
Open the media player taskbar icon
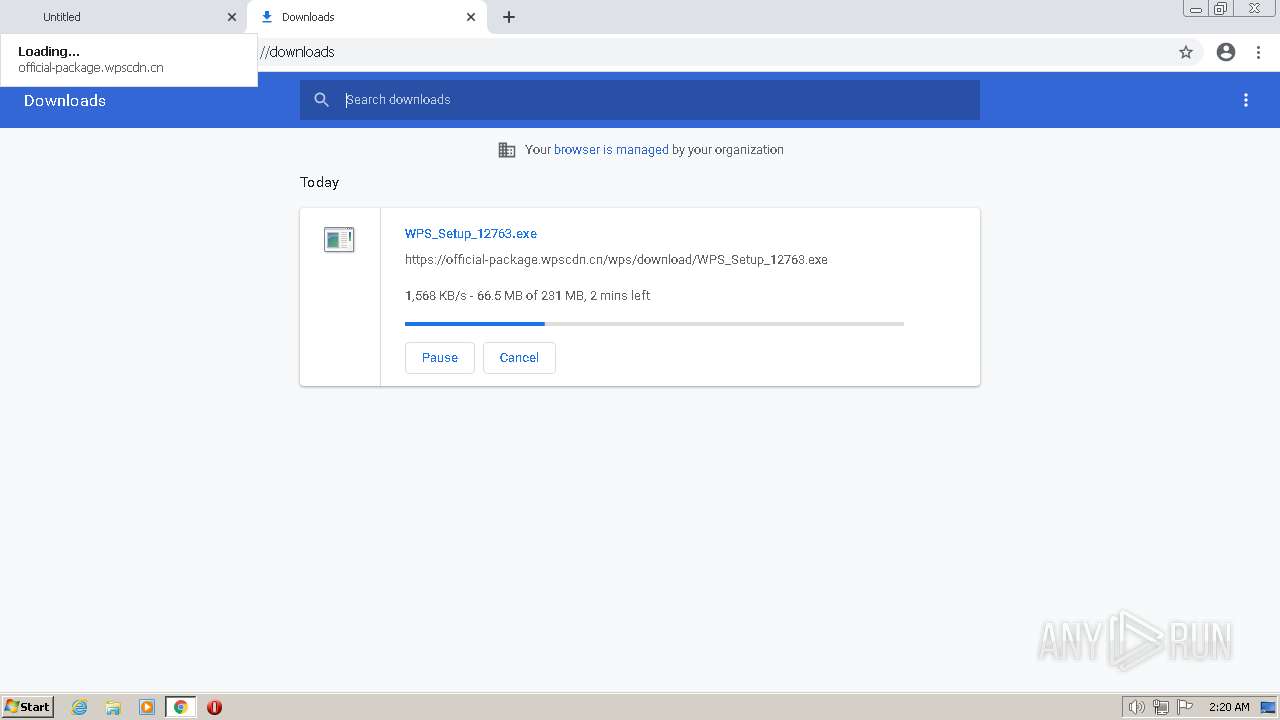click(x=147, y=707)
